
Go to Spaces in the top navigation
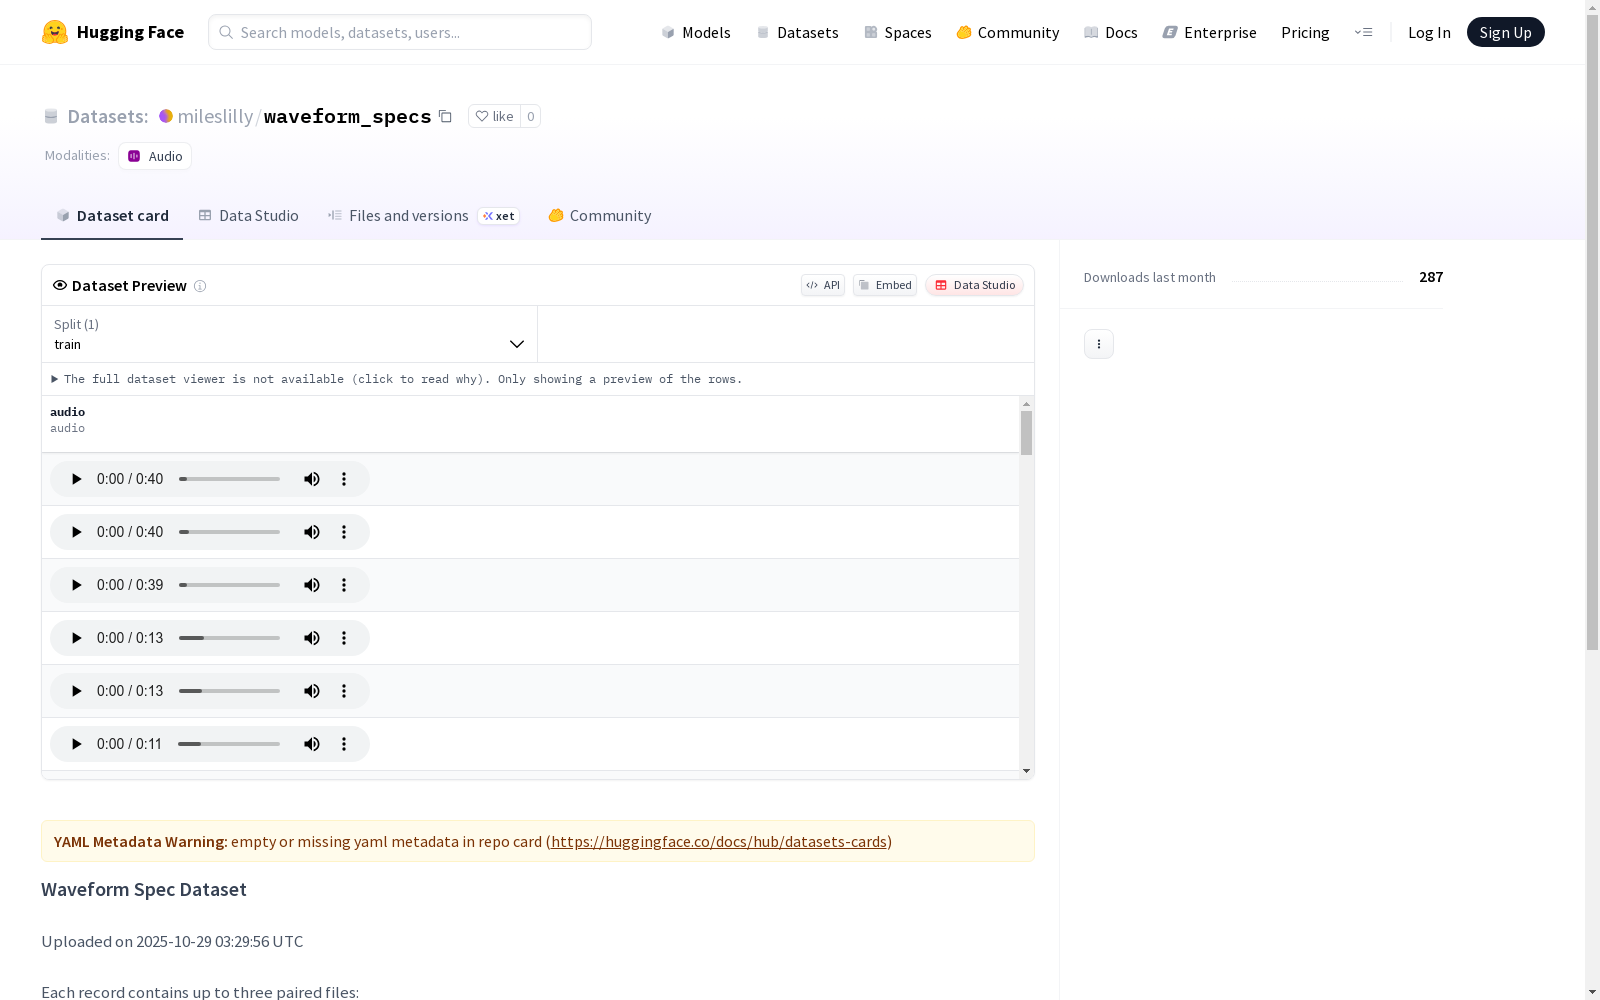tap(897, 32)
